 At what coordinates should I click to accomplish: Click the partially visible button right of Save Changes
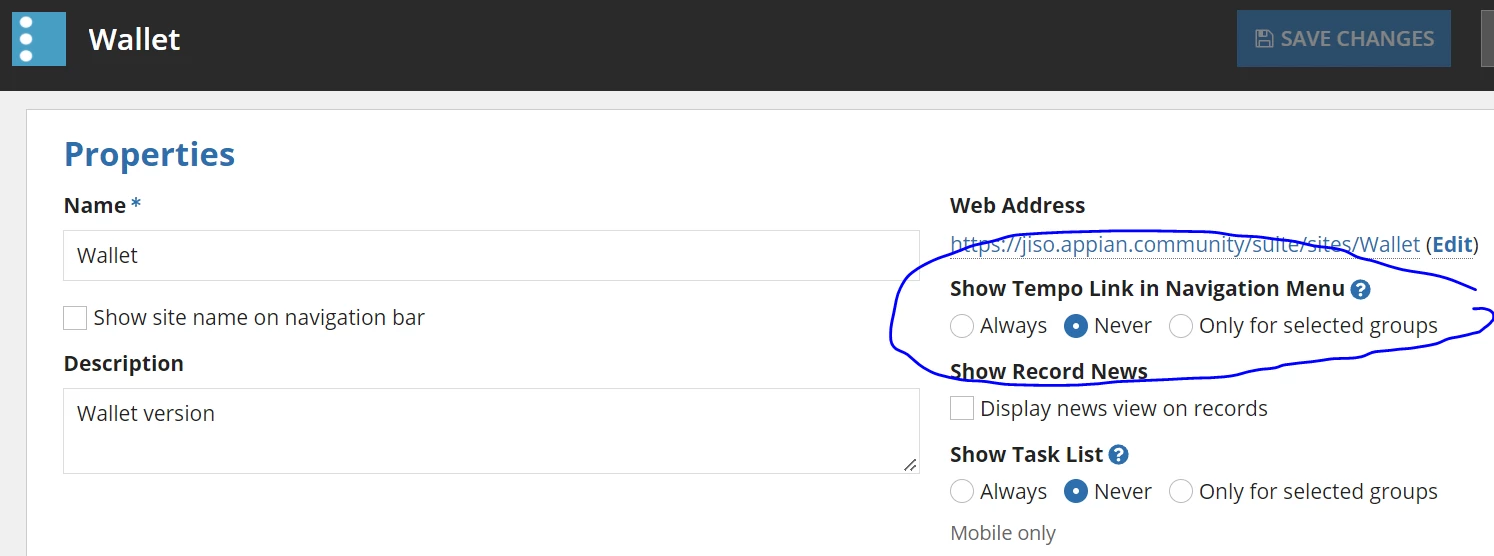[x=1487, y=39]
